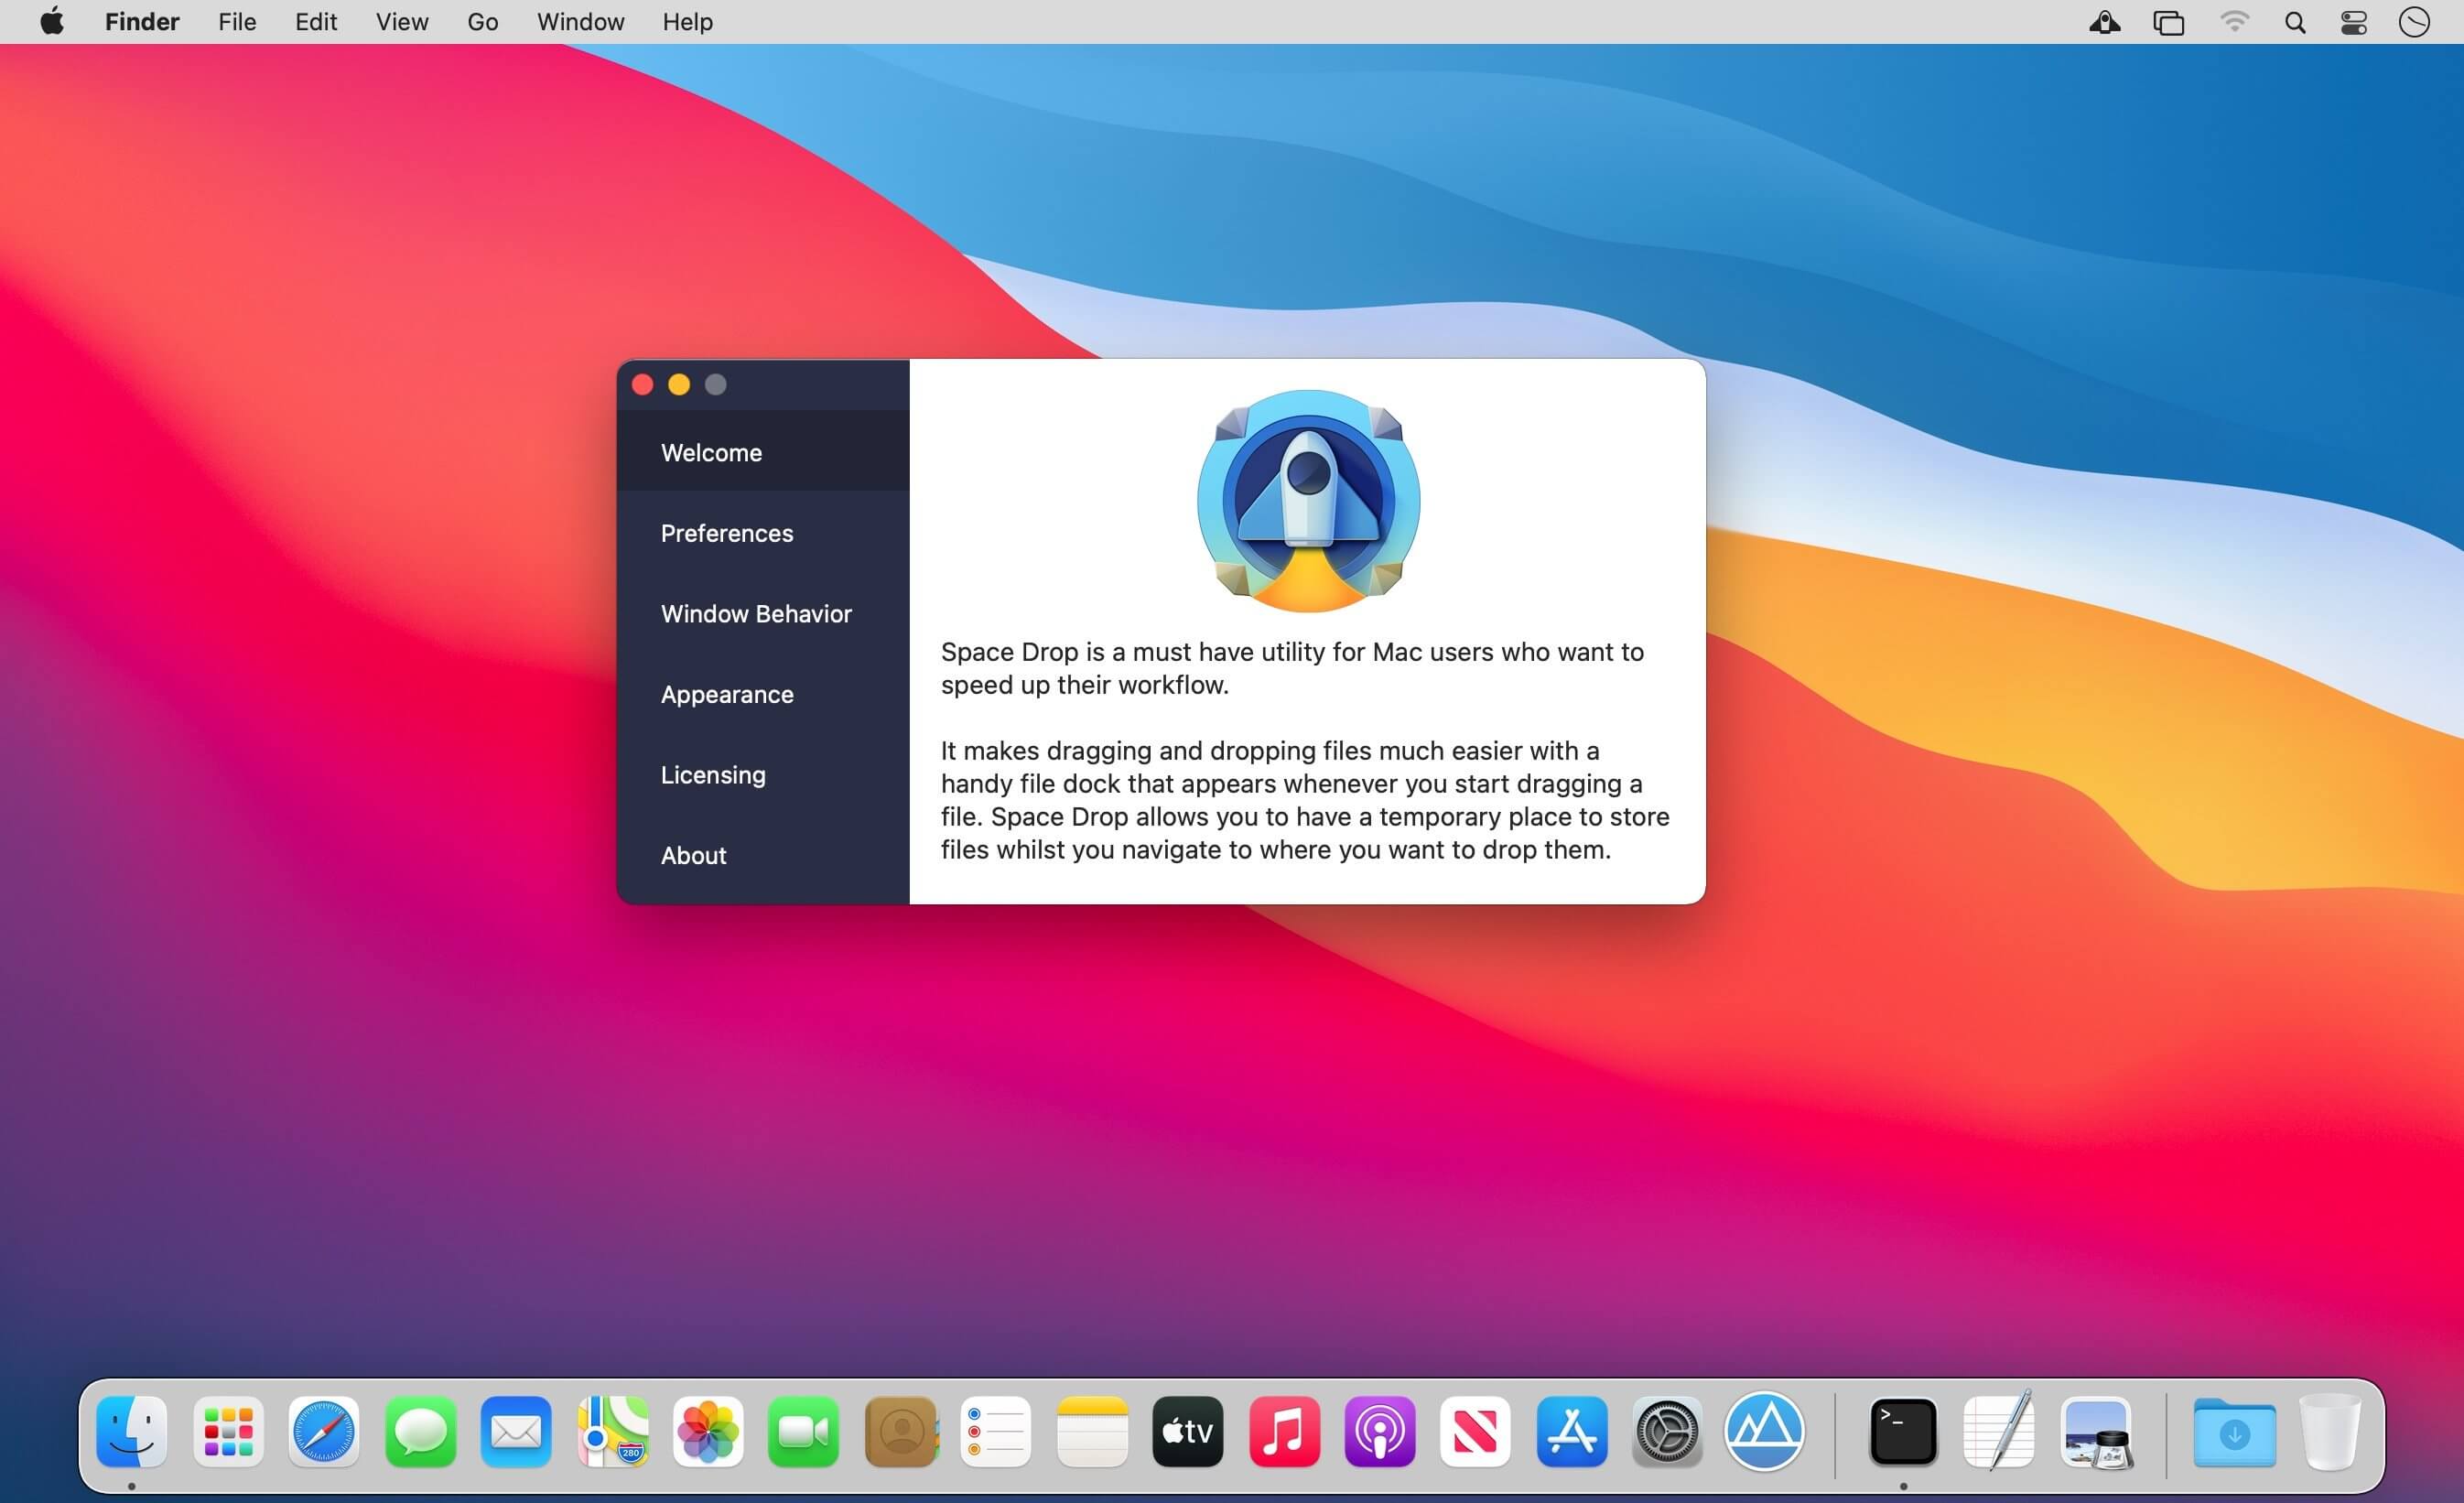The height and width of the screenshot is (1503, 2464).
Task: Open the Apple menu
Action: [52, 21]
